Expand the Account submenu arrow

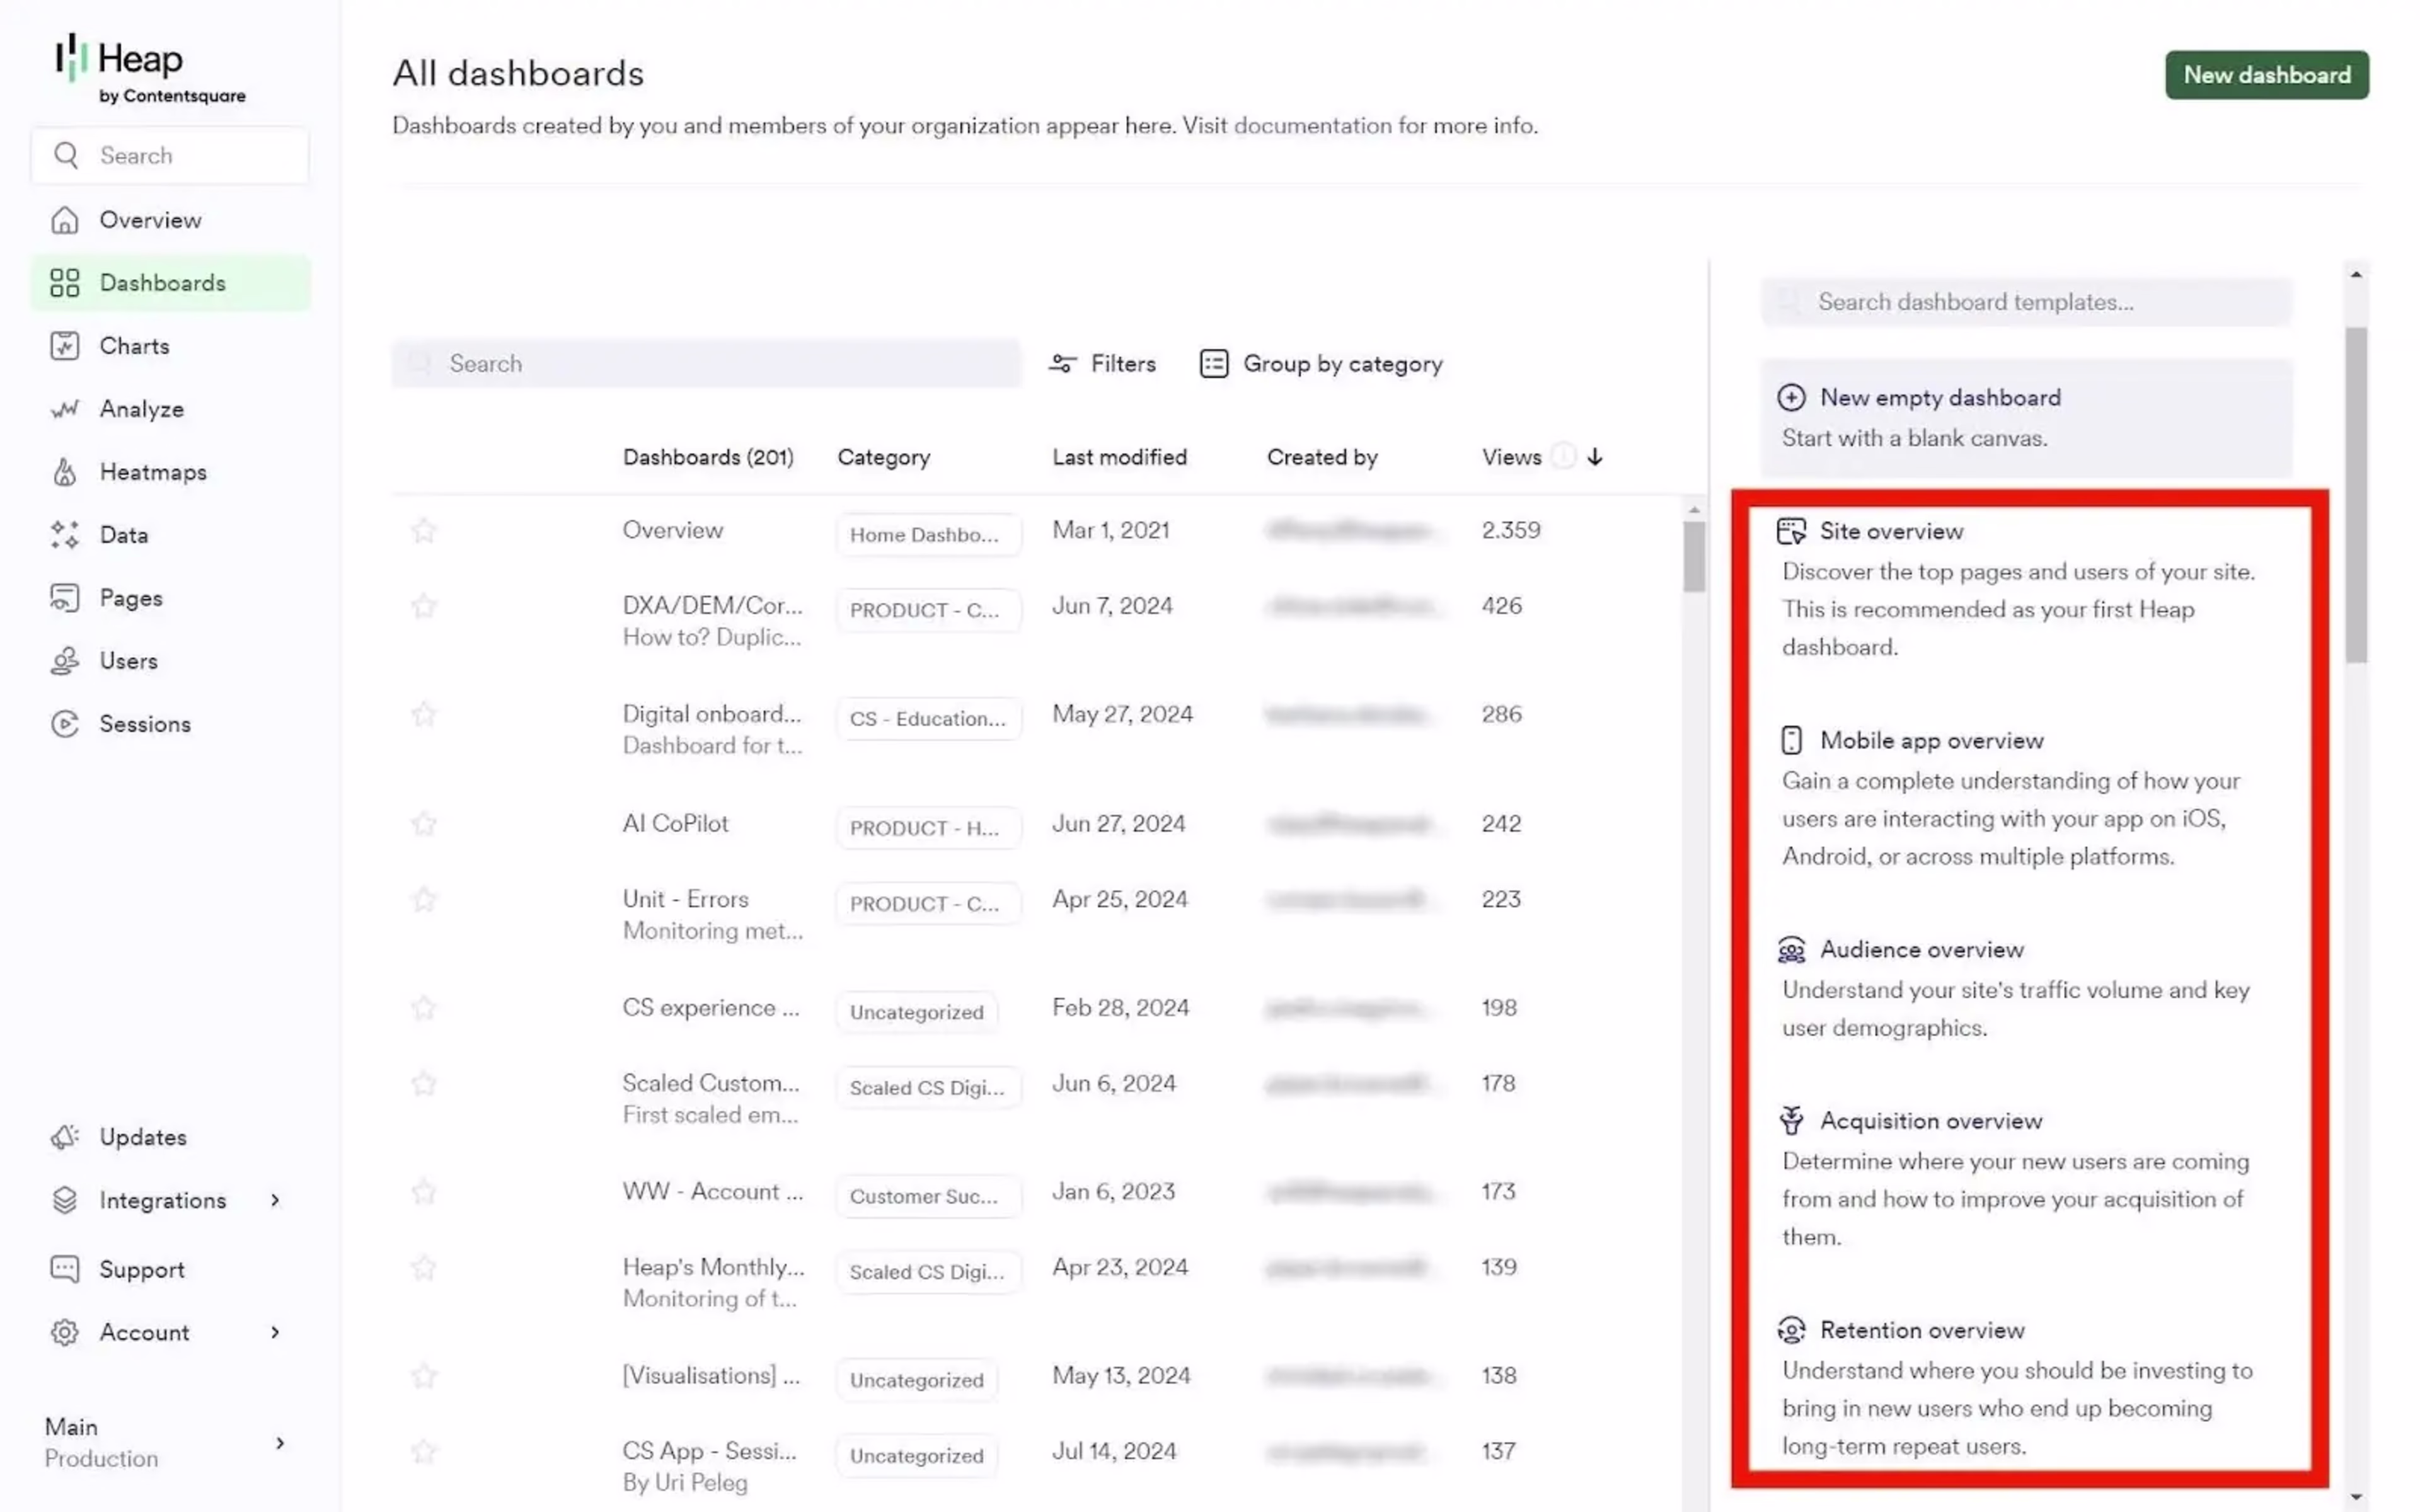pos(275,1332)
